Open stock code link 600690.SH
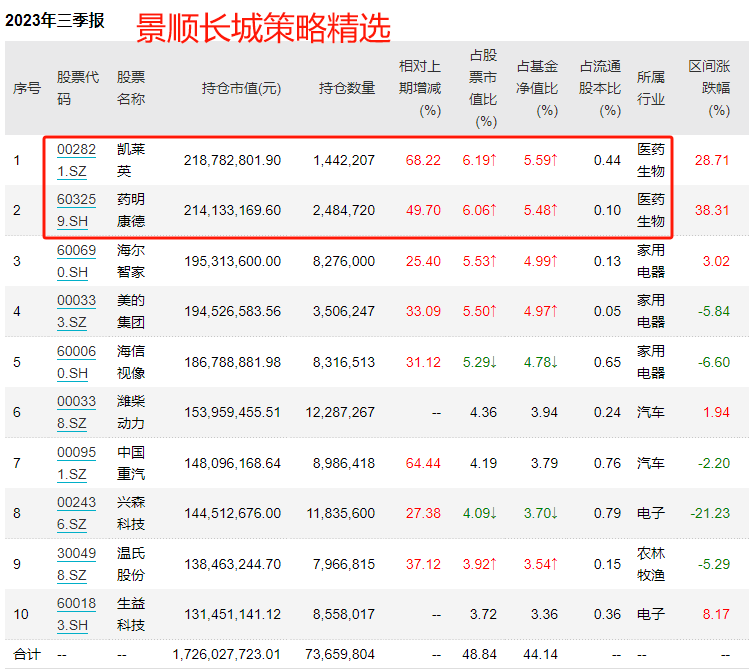This screenshot has height=672, width=749. (x=76, y=261)
